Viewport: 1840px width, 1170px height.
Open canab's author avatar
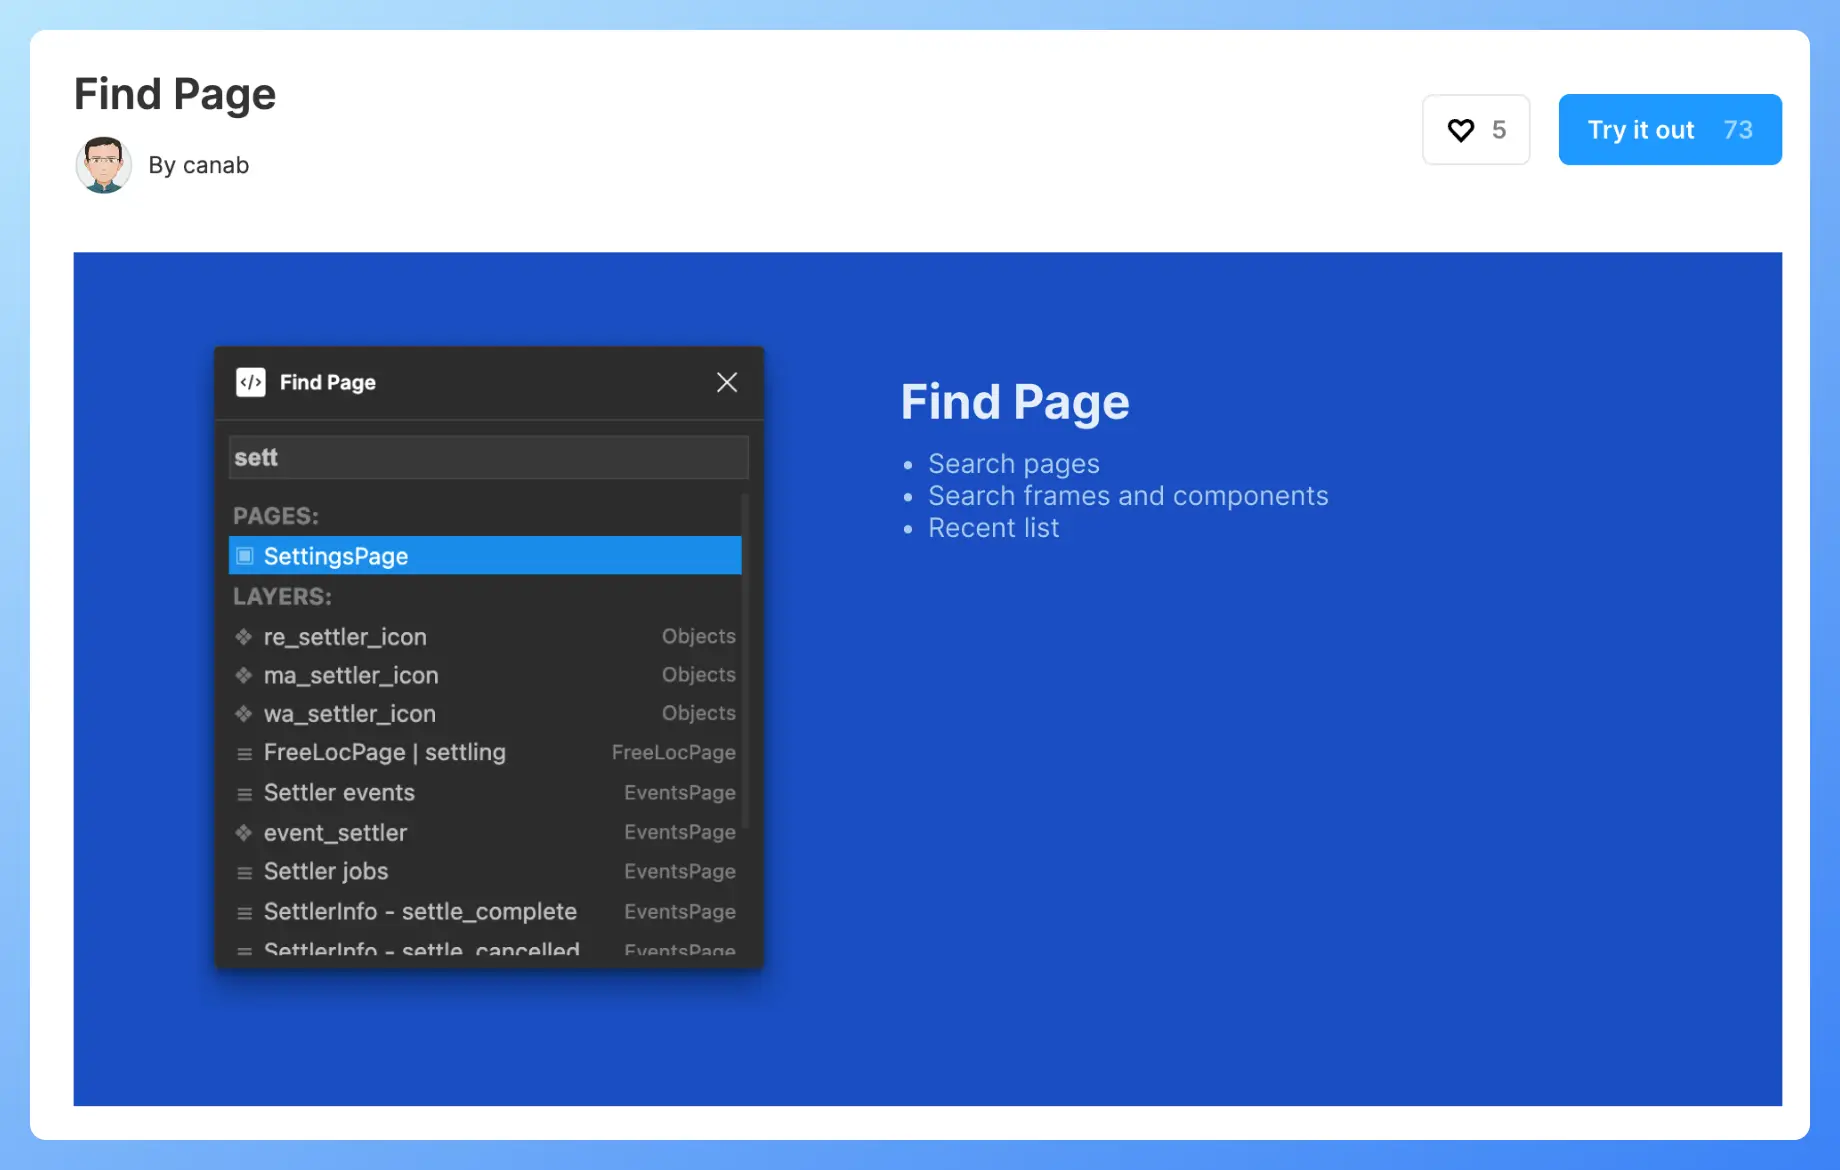click(104, 165)
